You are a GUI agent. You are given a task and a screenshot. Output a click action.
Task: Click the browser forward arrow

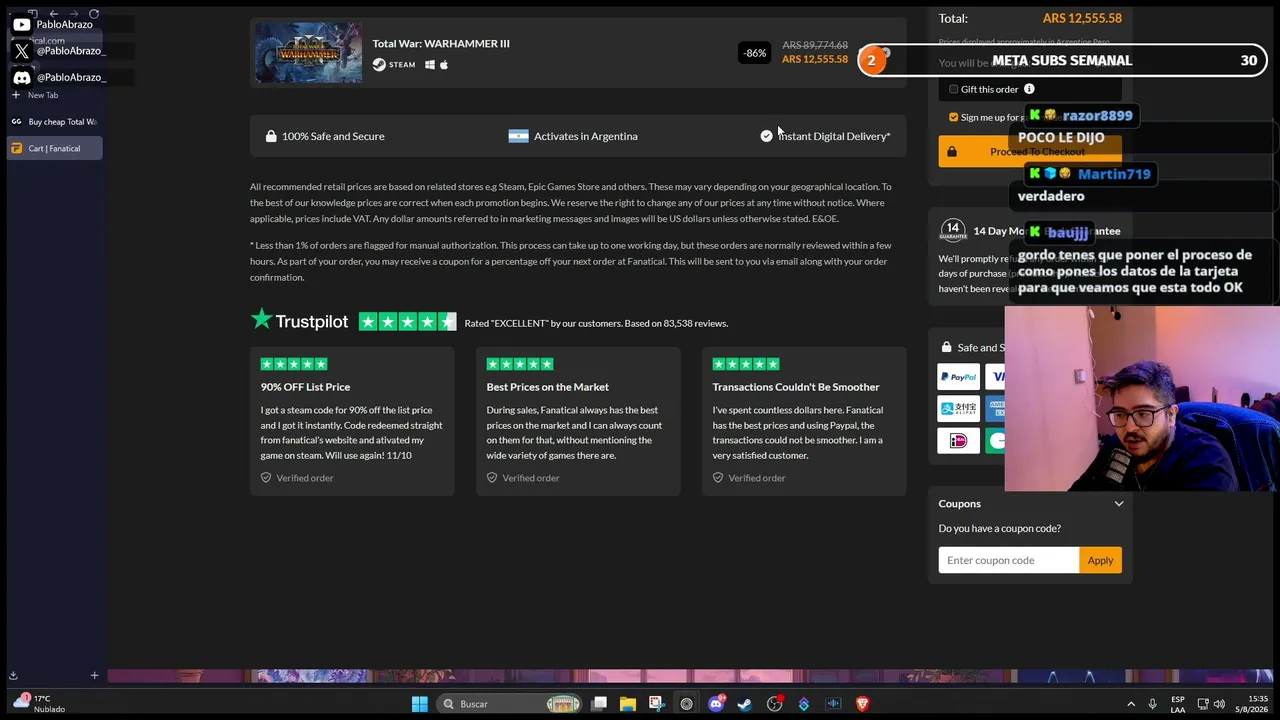[73, 14]
